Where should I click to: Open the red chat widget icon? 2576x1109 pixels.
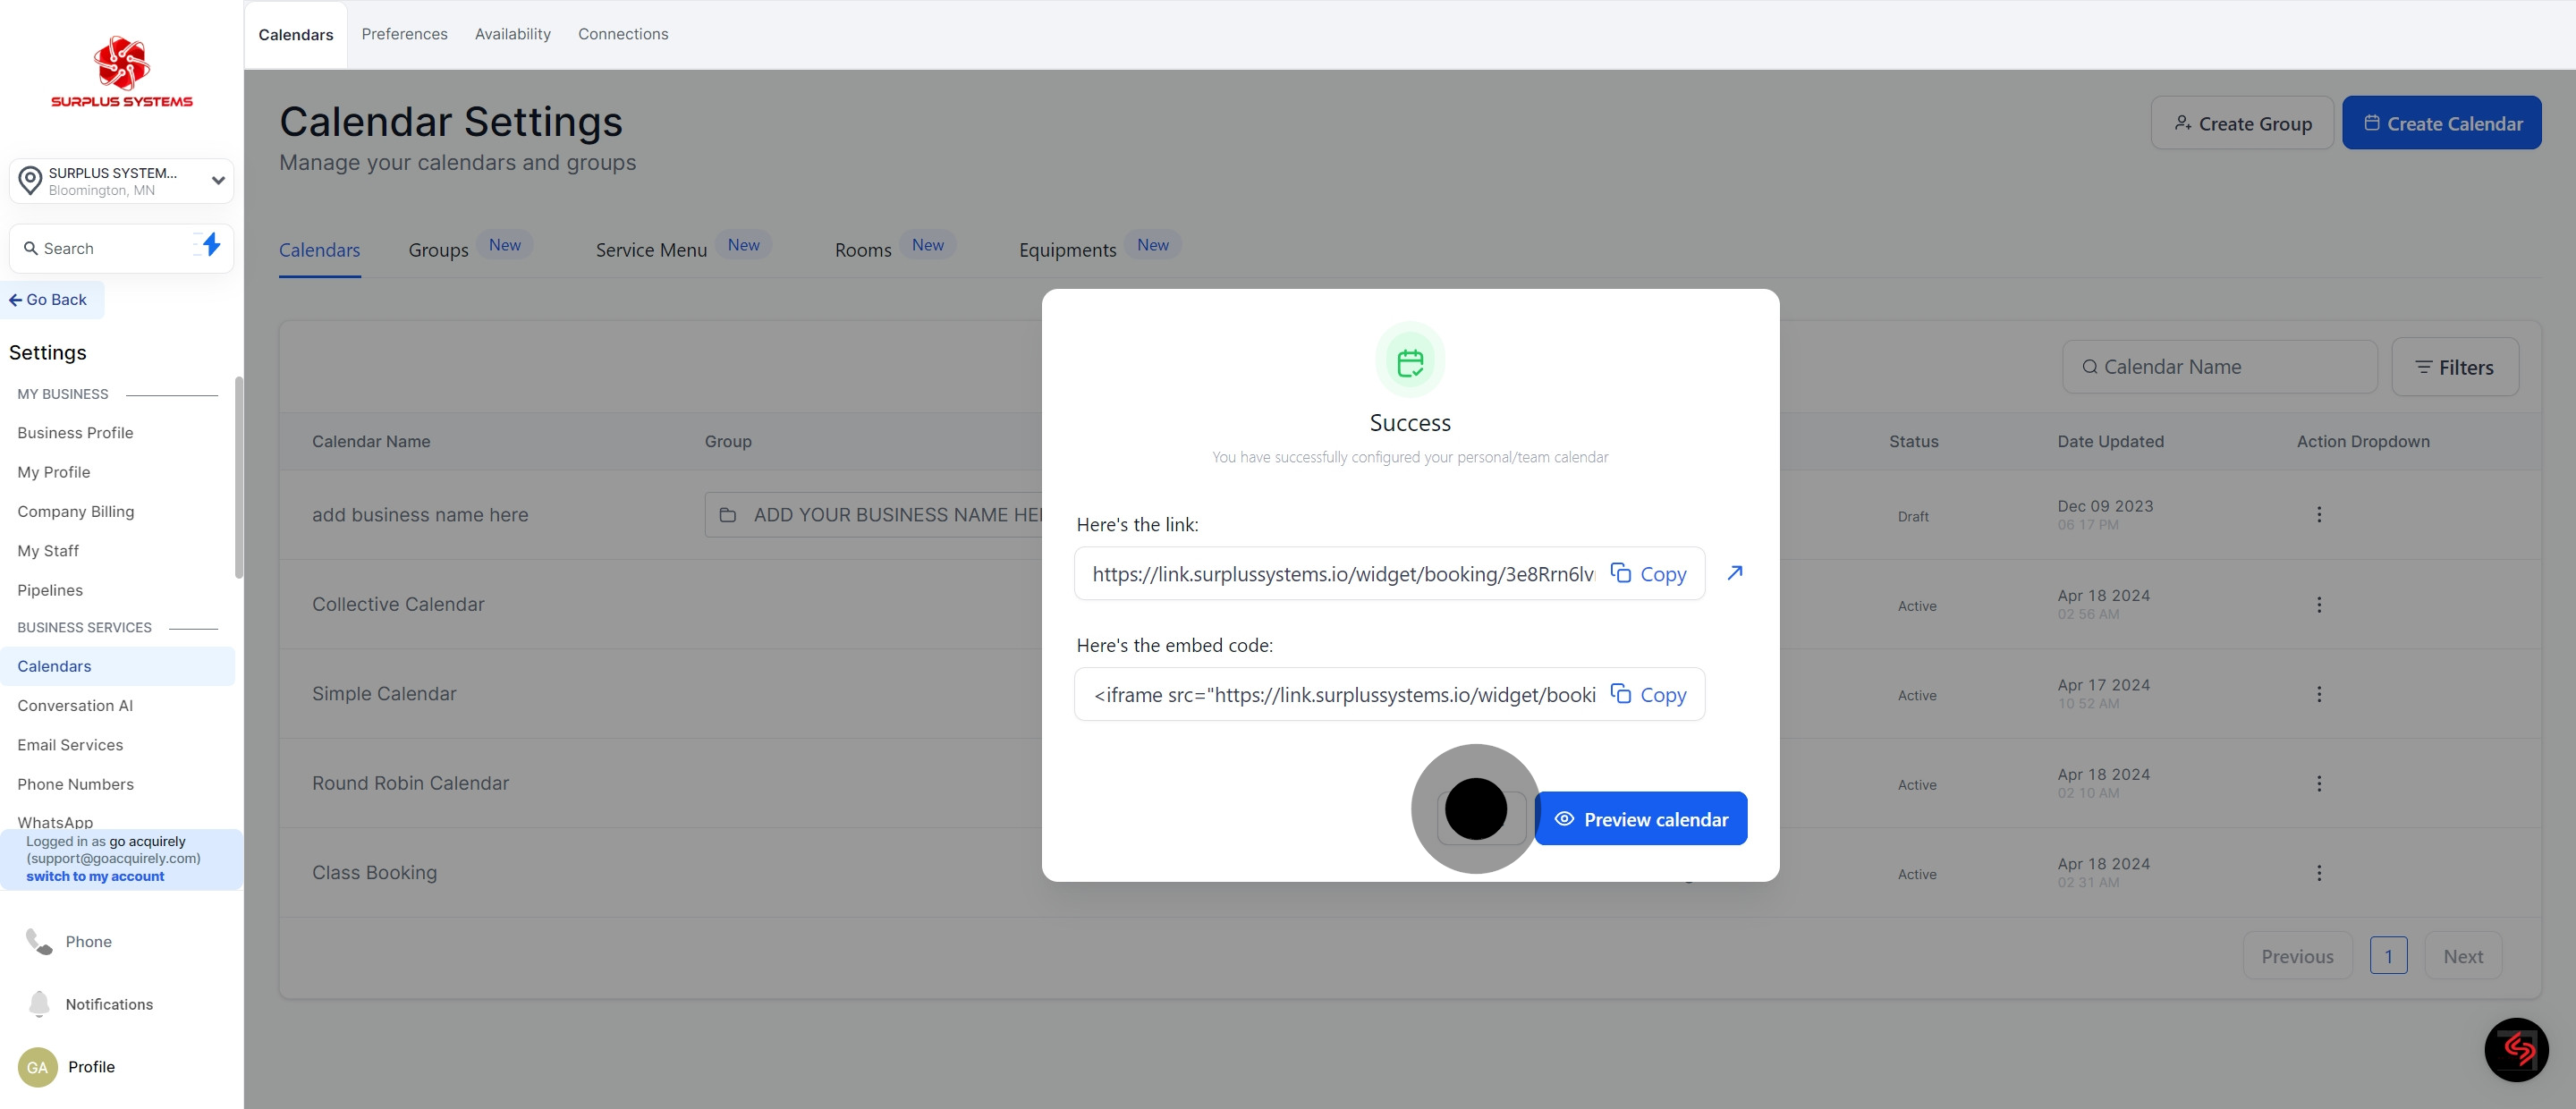tap(2516, 1049)
